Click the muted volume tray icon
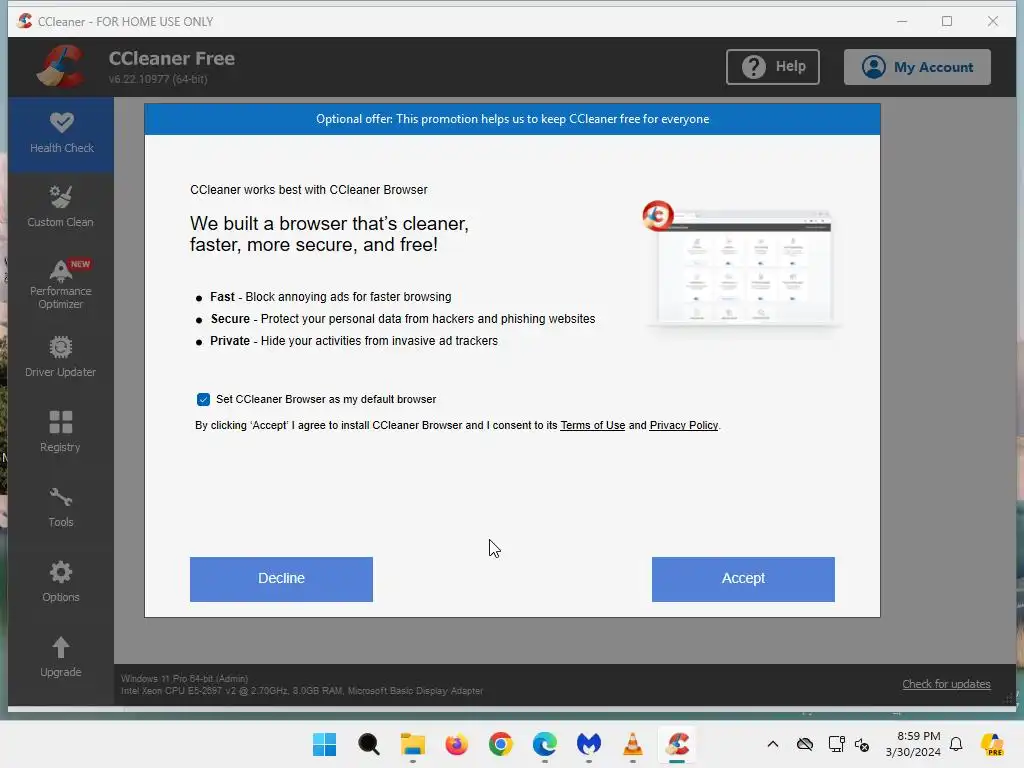 862,744
